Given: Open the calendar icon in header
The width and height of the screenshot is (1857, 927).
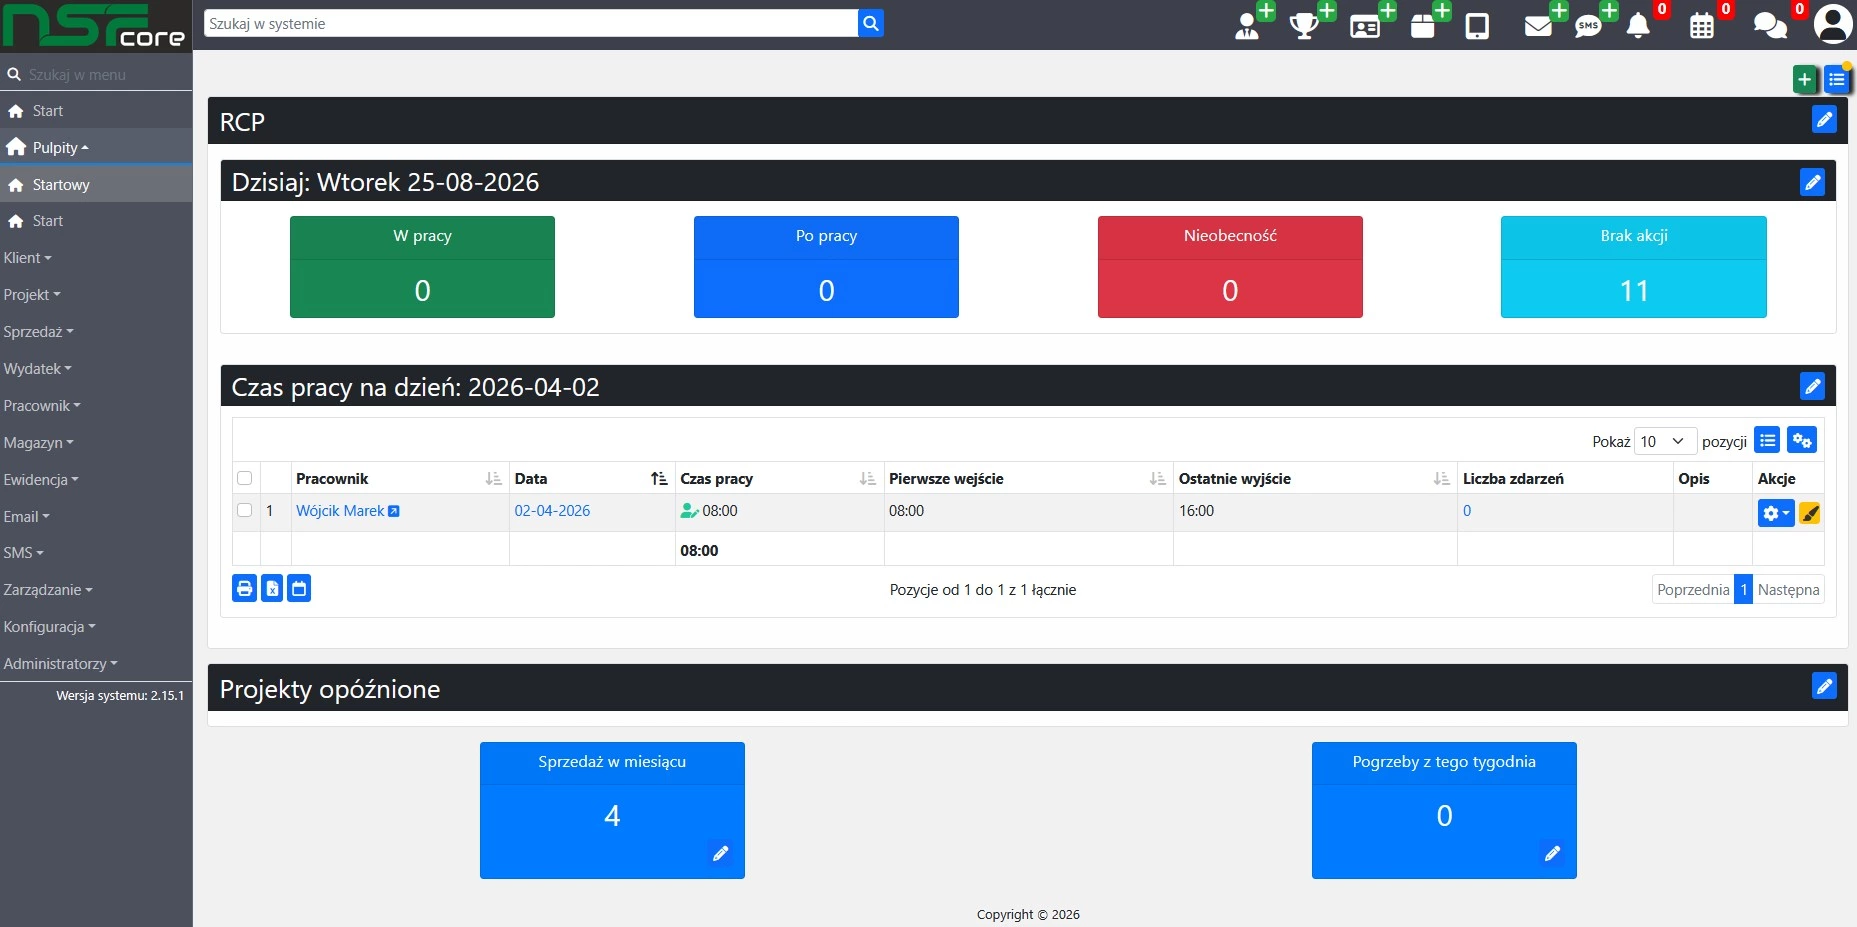Looking at the screenshot, I should (1702, 26).
